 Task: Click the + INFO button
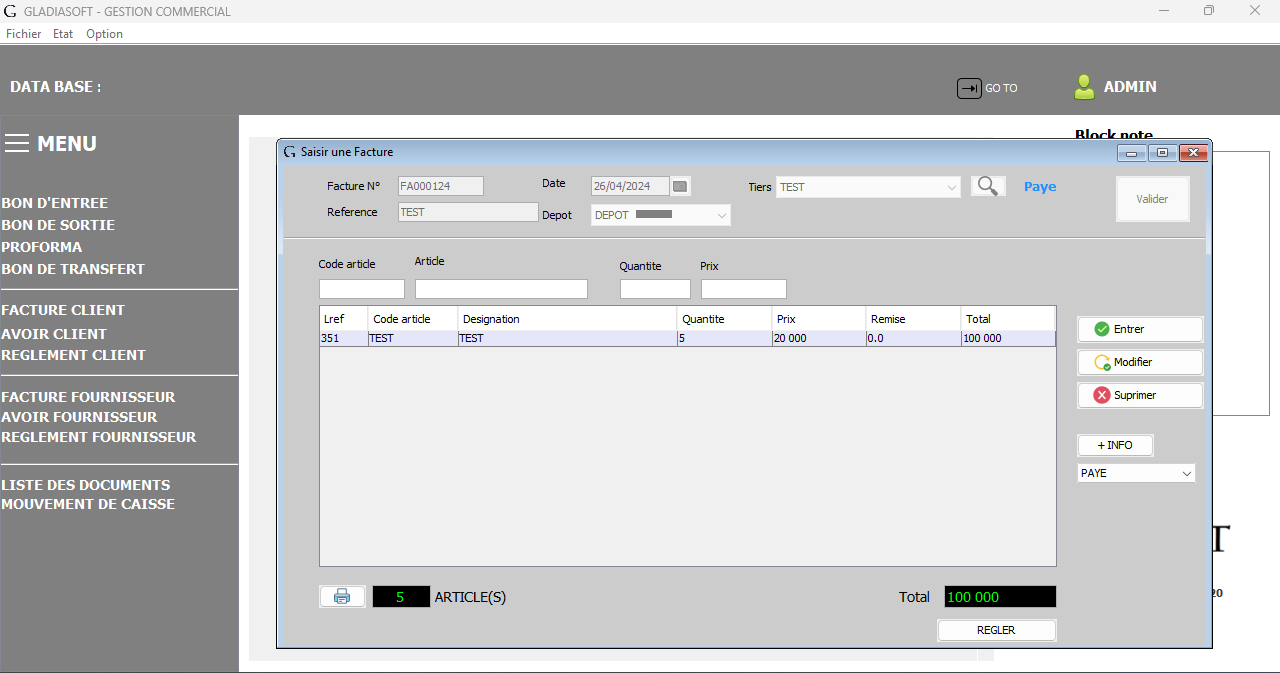[x=1114, y=445]
